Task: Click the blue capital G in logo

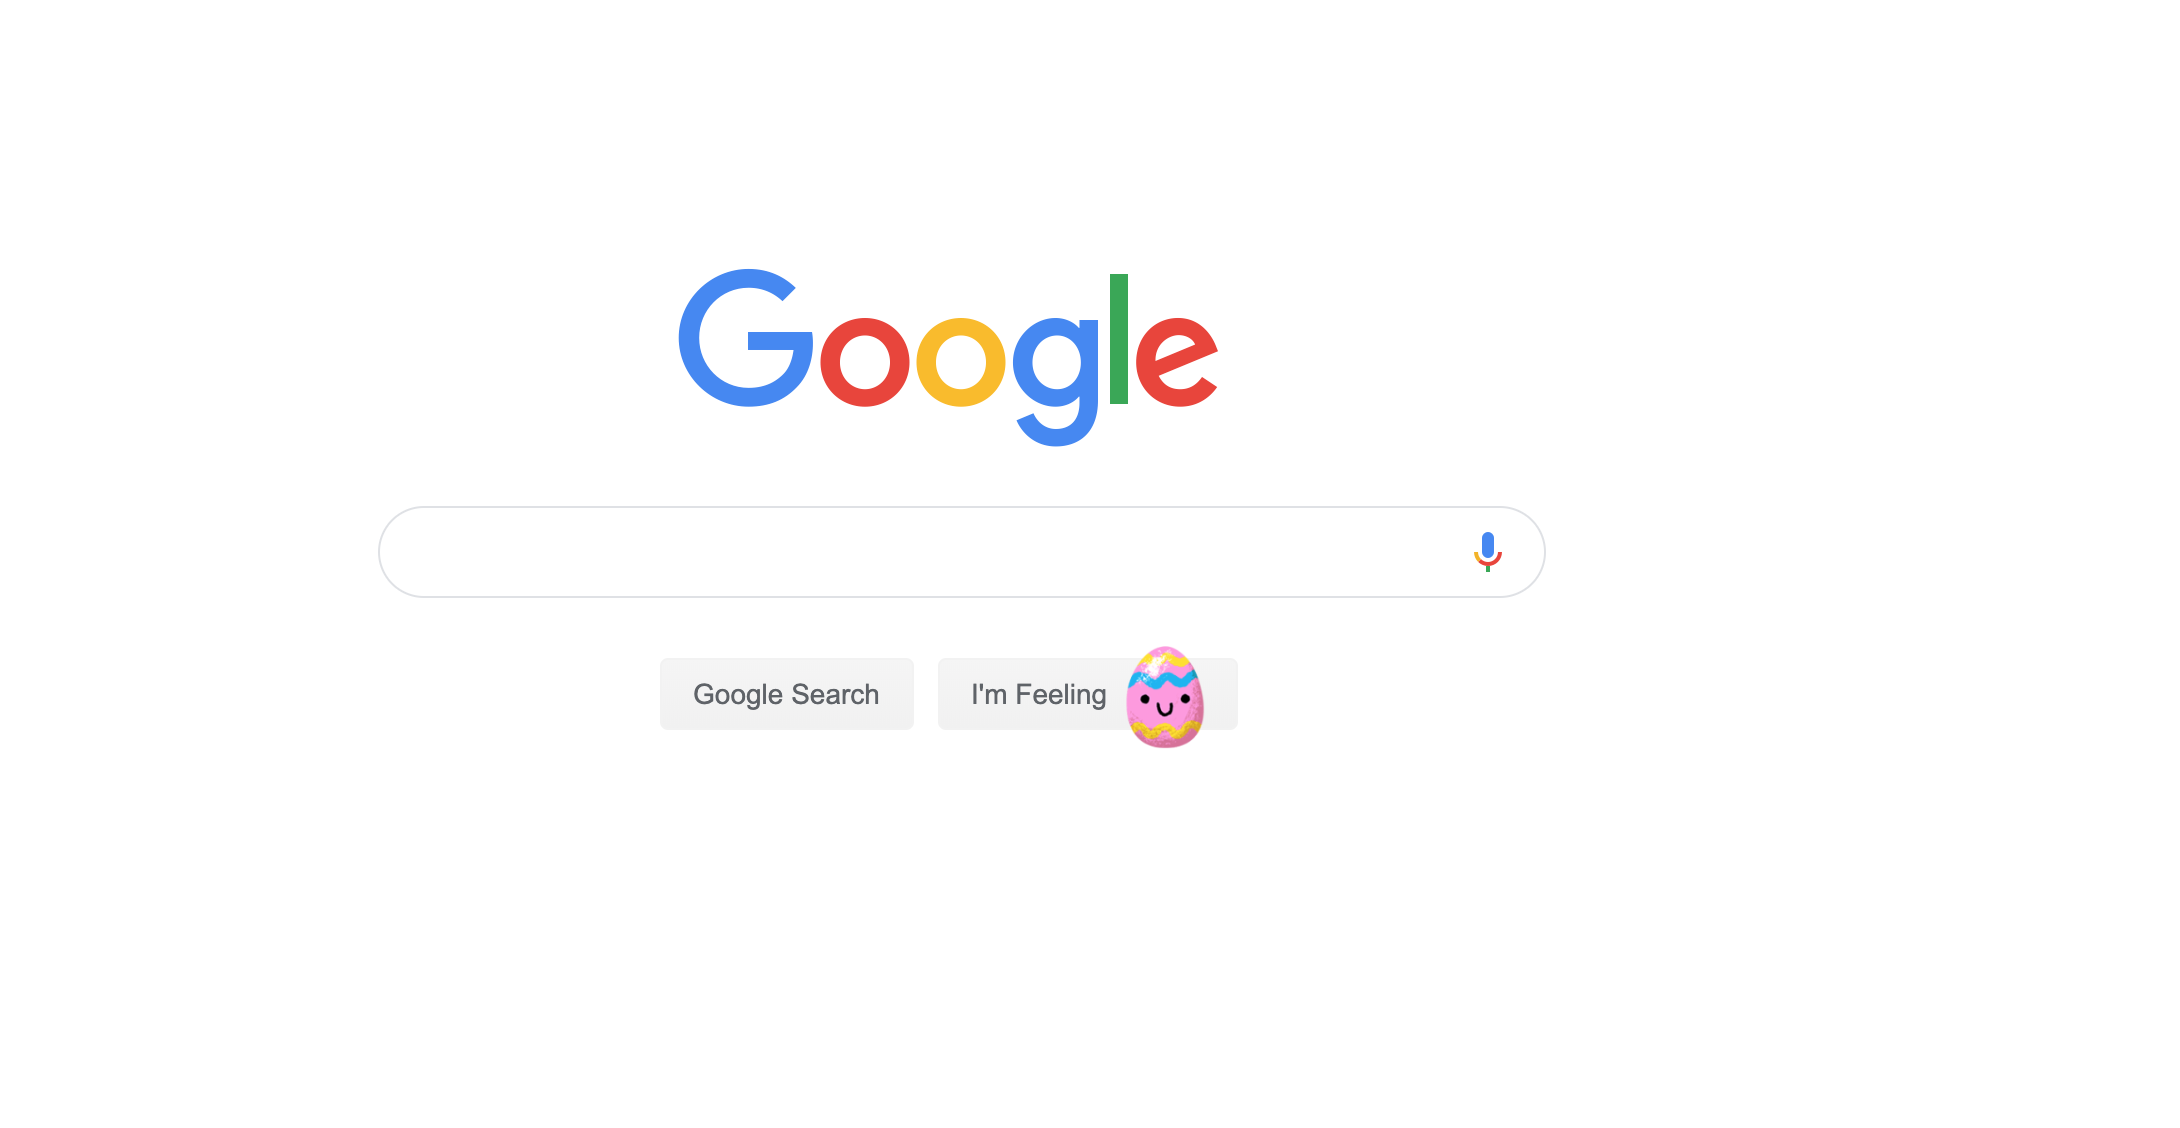Action: pyautogui.click(x=746, y=338)
